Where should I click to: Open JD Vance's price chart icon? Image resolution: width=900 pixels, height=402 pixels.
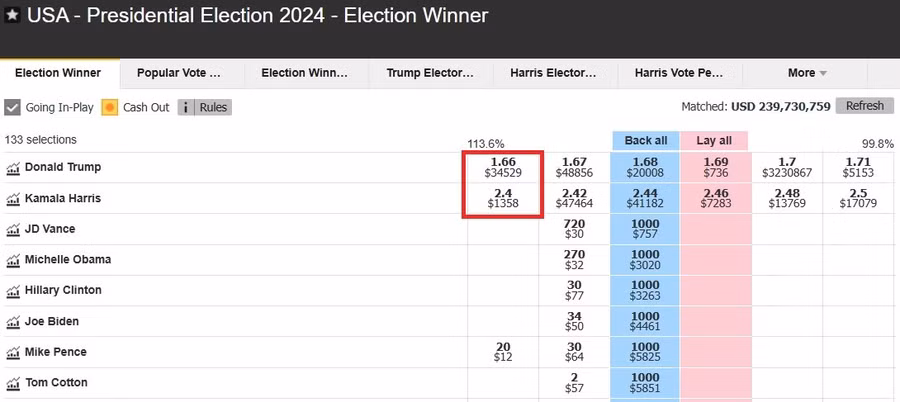pyautogui.click(x=13, y=230)
